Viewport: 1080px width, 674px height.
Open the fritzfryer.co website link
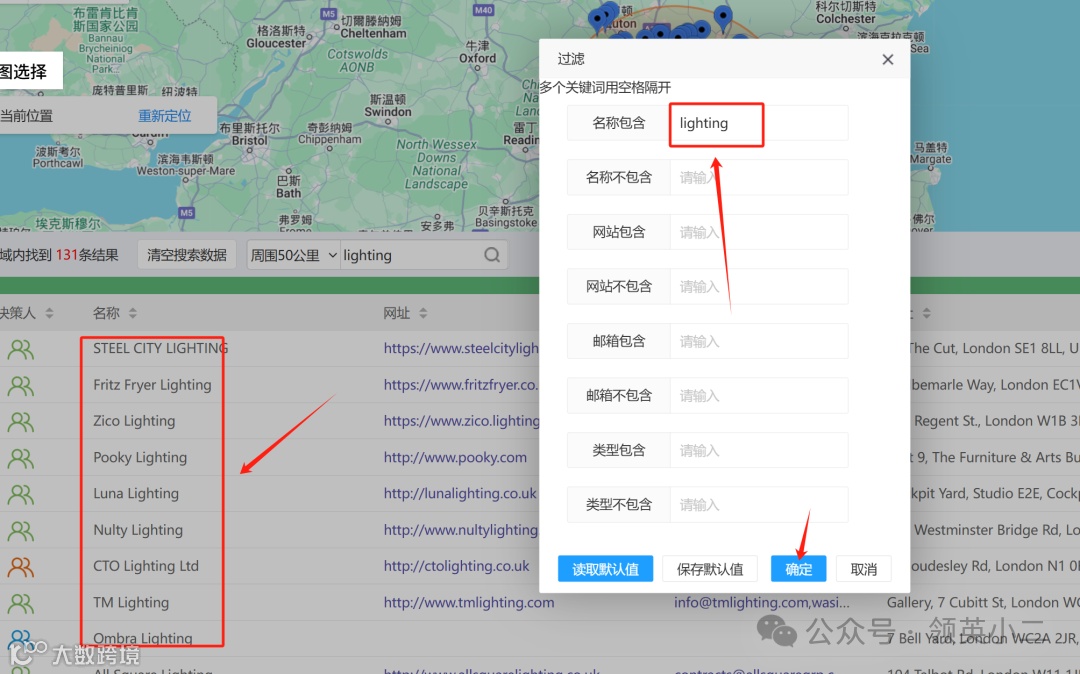[461, 385]
